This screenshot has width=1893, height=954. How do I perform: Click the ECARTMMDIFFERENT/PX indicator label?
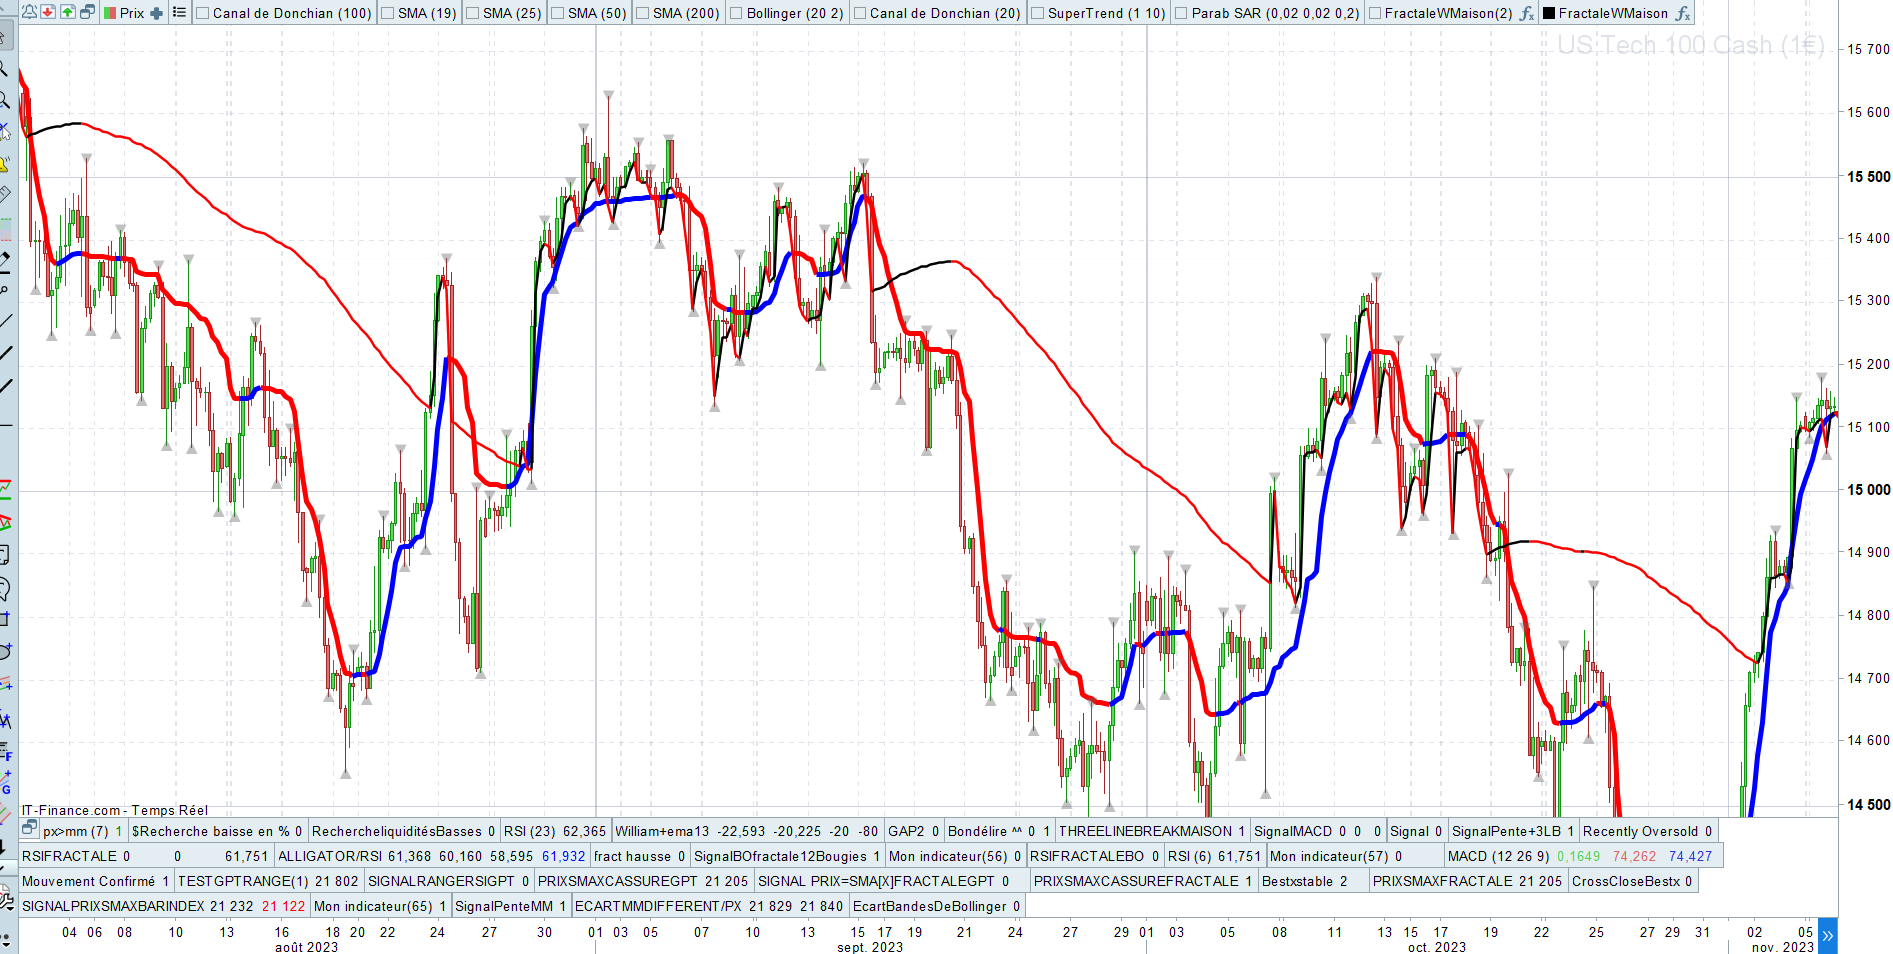(658, 906)
